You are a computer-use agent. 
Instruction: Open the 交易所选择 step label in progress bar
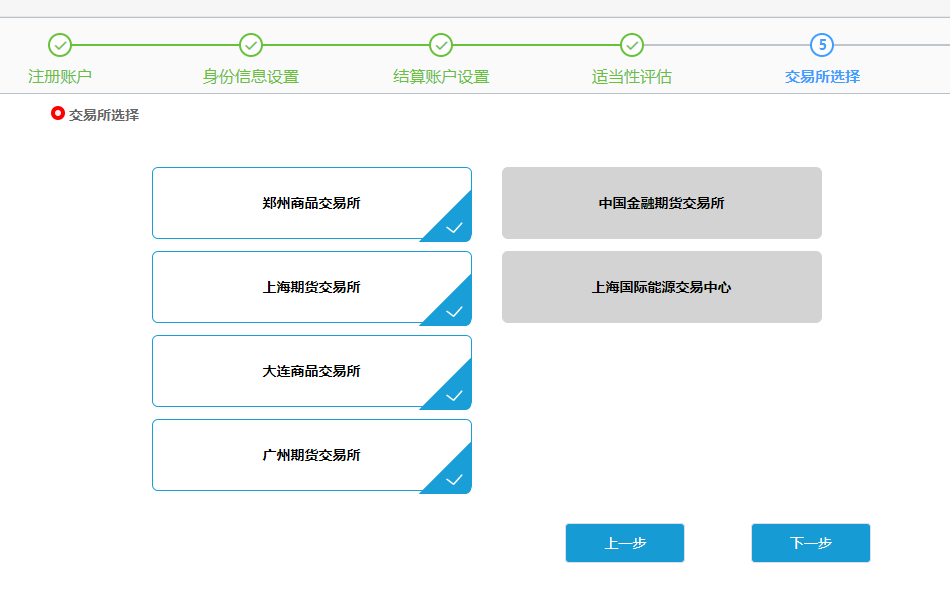click(x=822, y=77)
